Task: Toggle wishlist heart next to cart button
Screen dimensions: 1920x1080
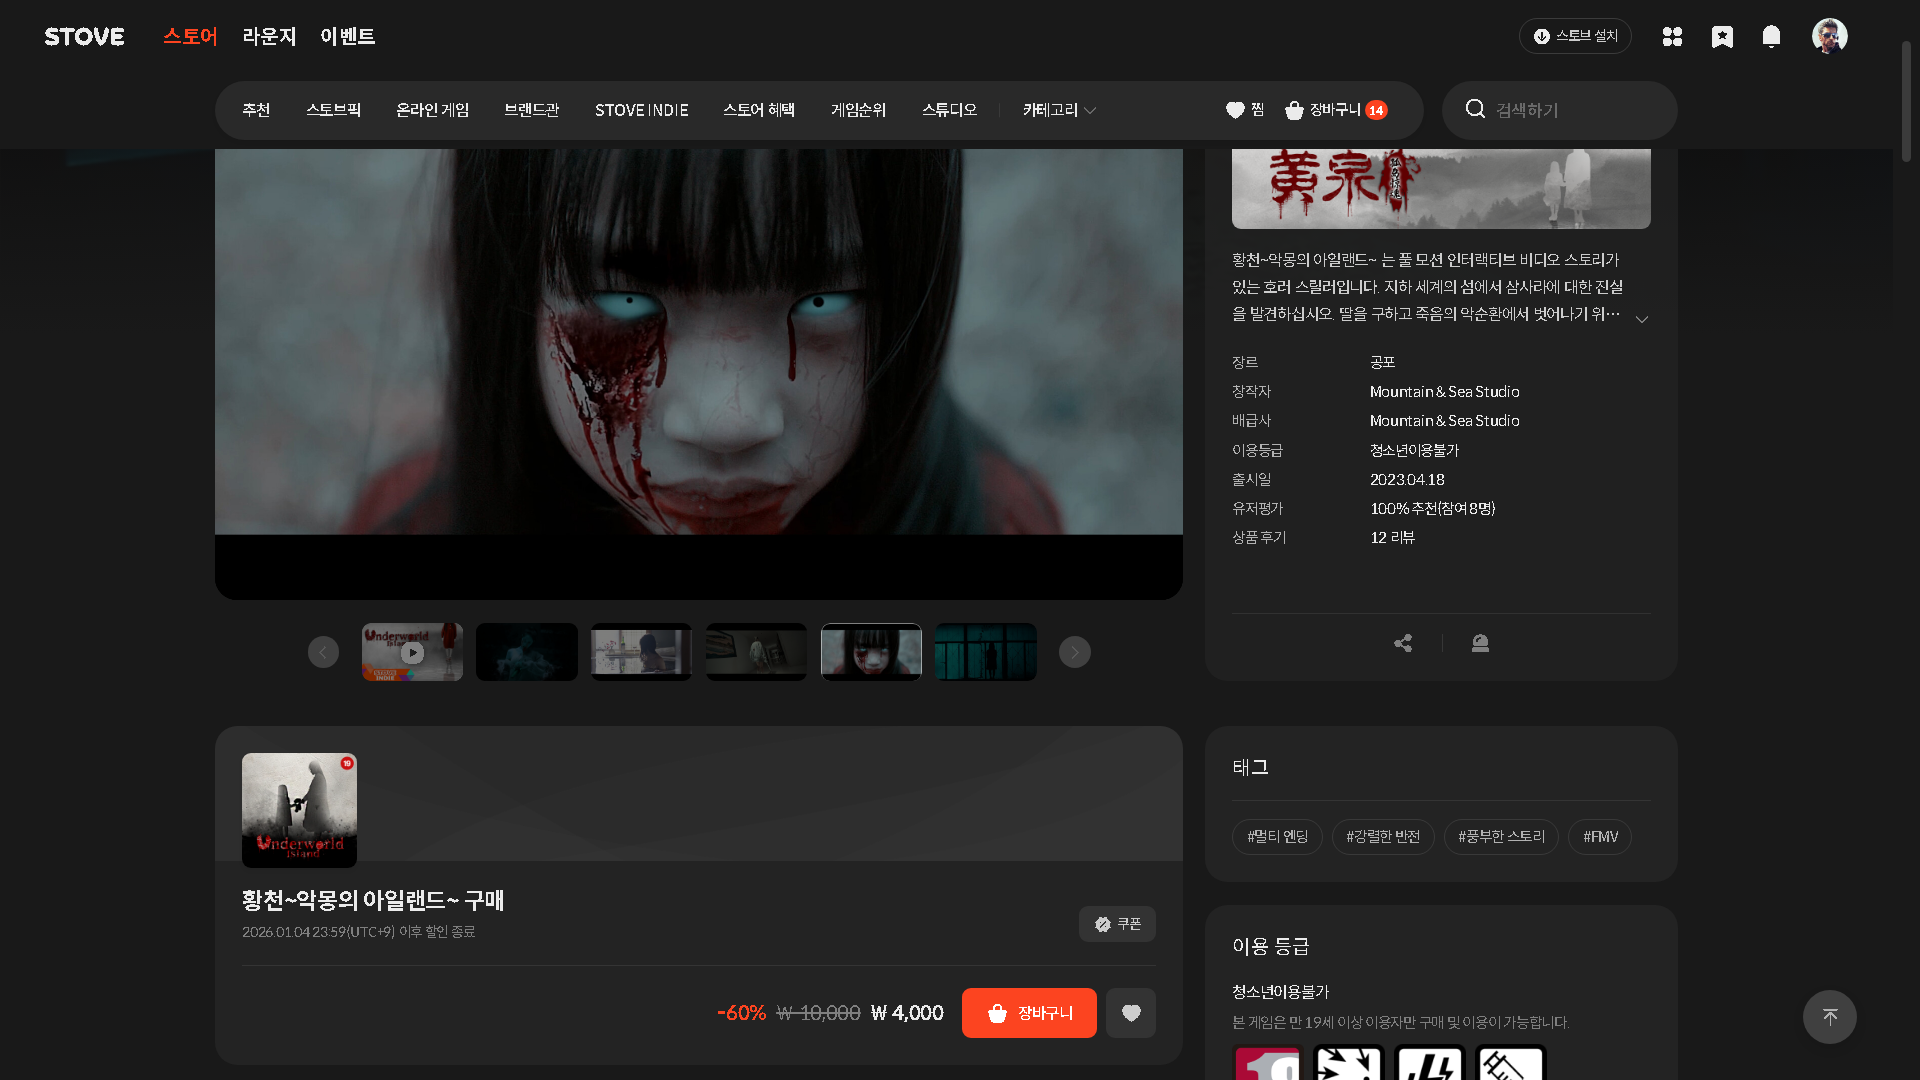Action: coord(1131,1013)
